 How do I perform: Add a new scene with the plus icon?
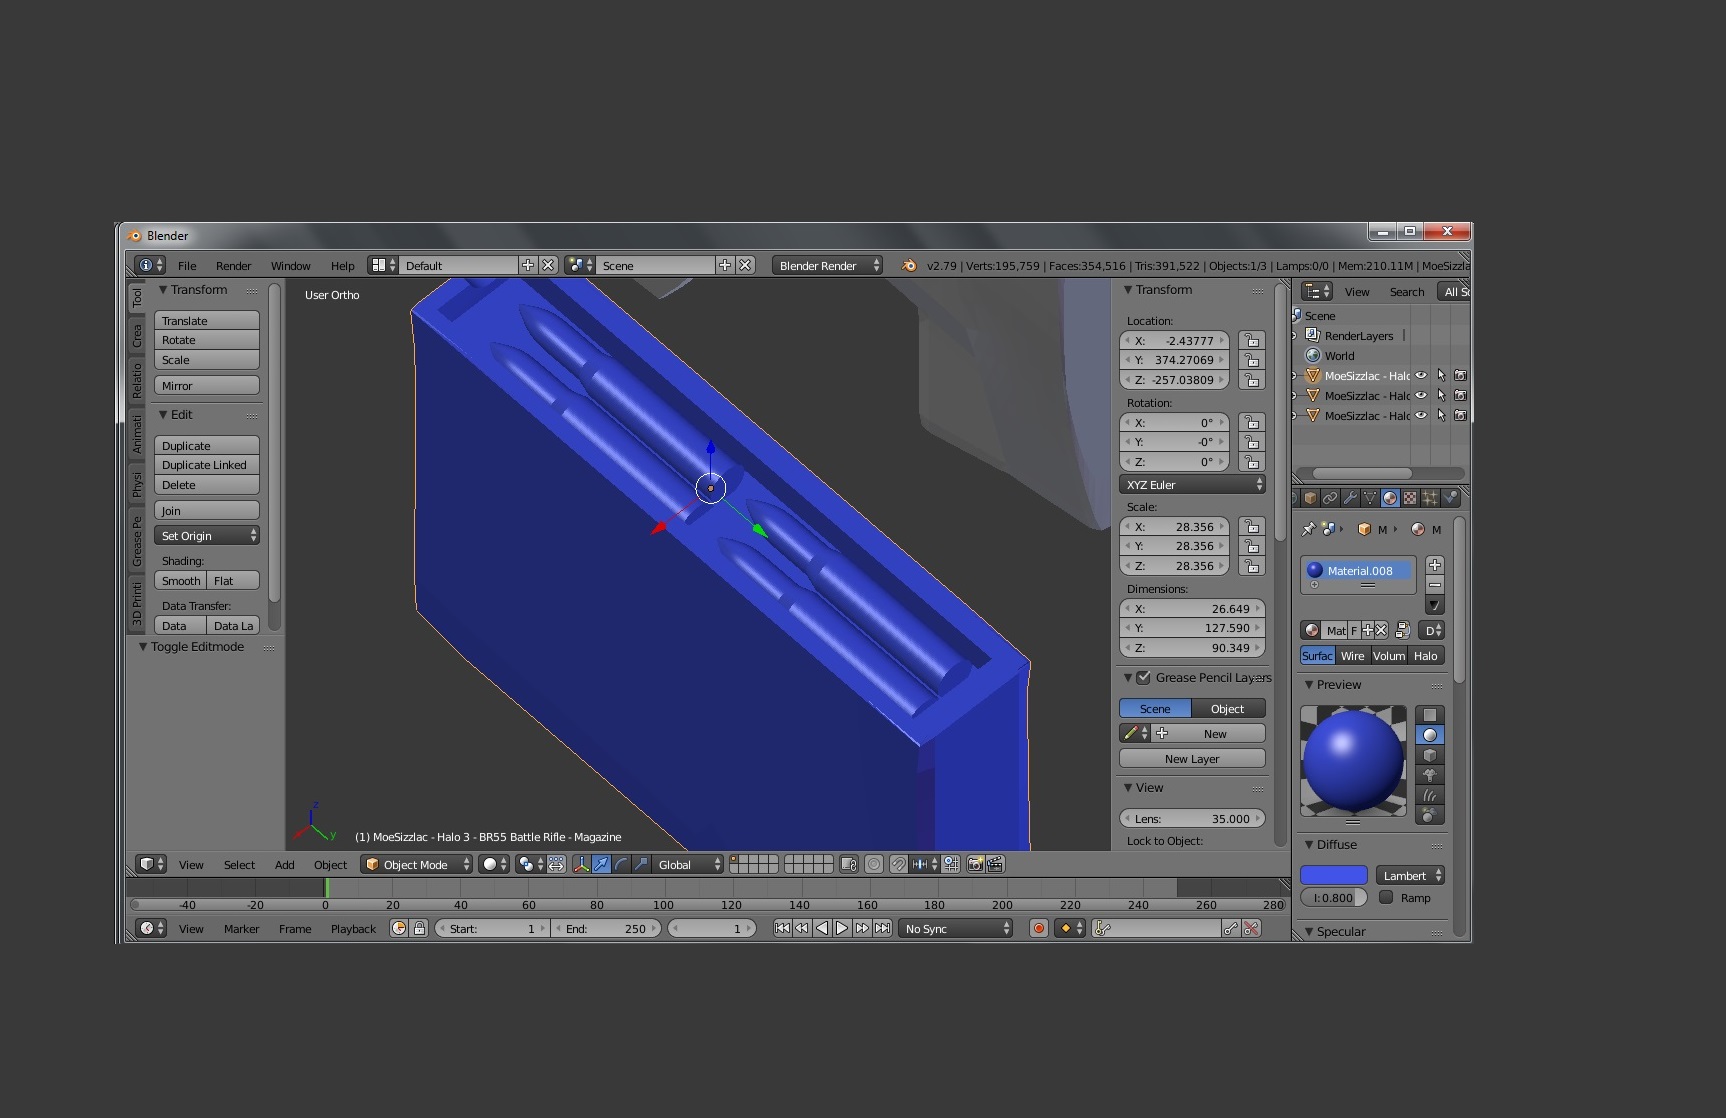725,265
